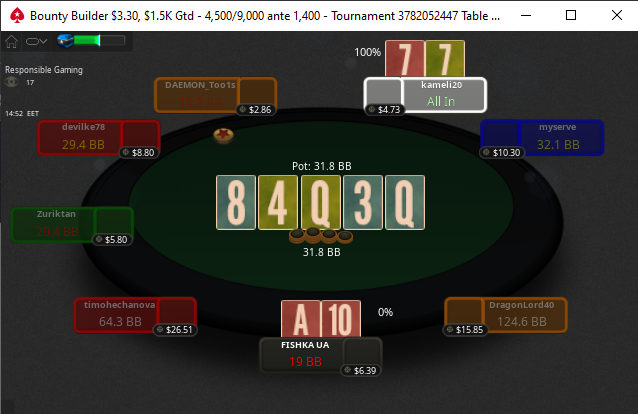Open the Responsible Gaming link
This screenshot has width=638, height=414.
(x=44, y=70)
